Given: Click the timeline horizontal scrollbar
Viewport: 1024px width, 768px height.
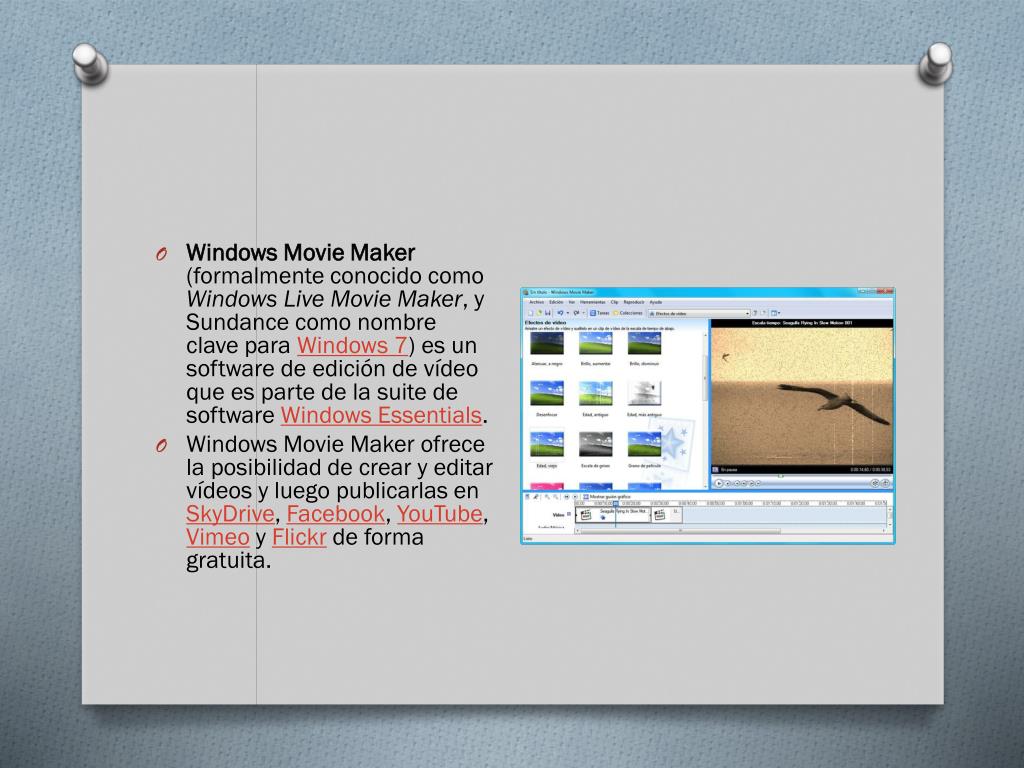Looking at the screenshot, I should (680, 531).
